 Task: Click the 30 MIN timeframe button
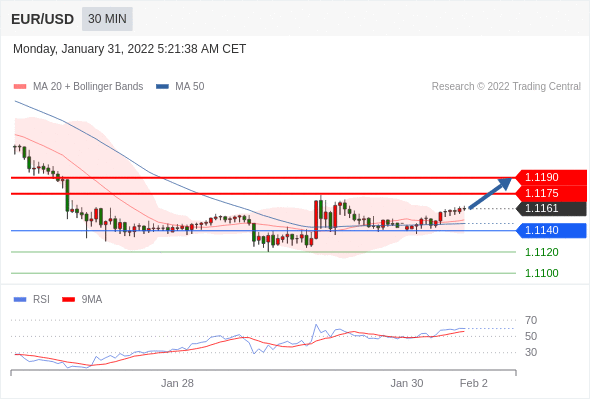pyautogui.click(x=107, y=19)
